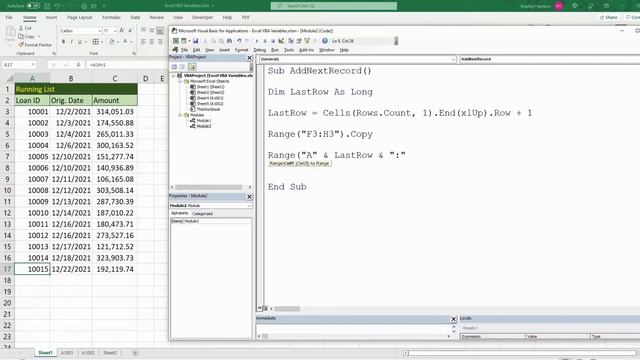Click the Excel Cut scissors icon
640x360 pixels.
click(21, 28)
